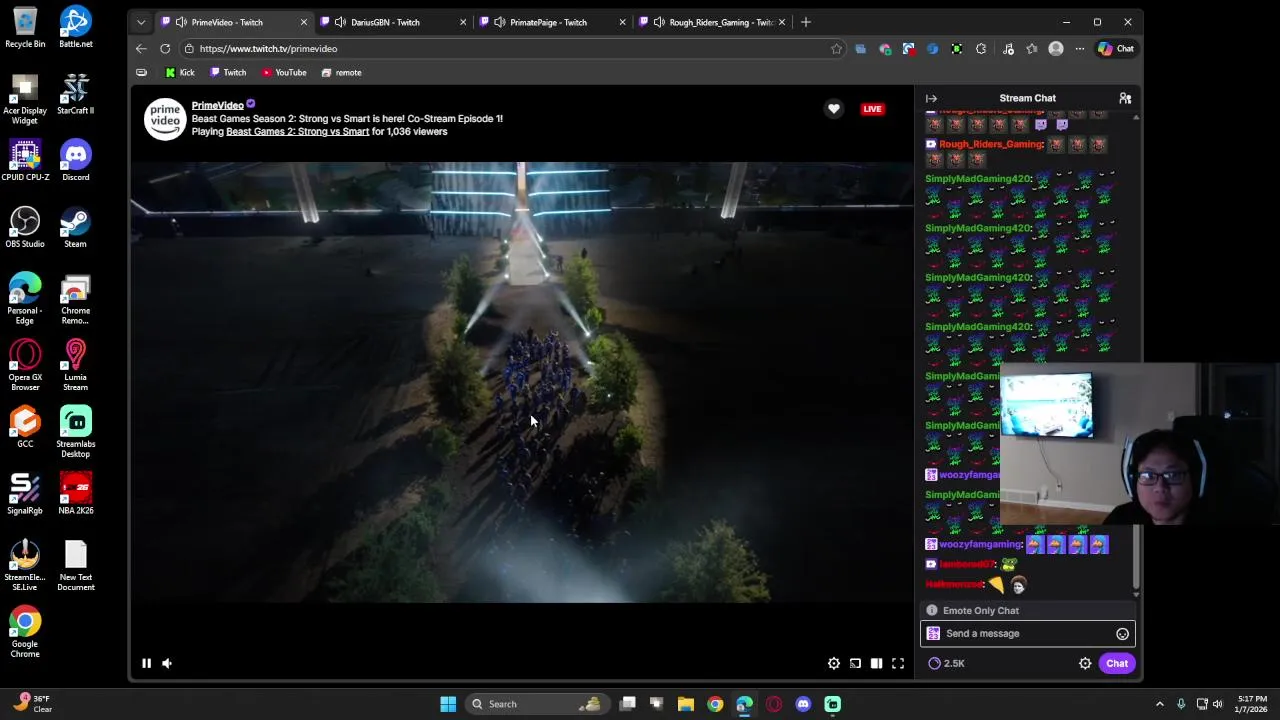Click PrimeVideo channel avatar

165,119
